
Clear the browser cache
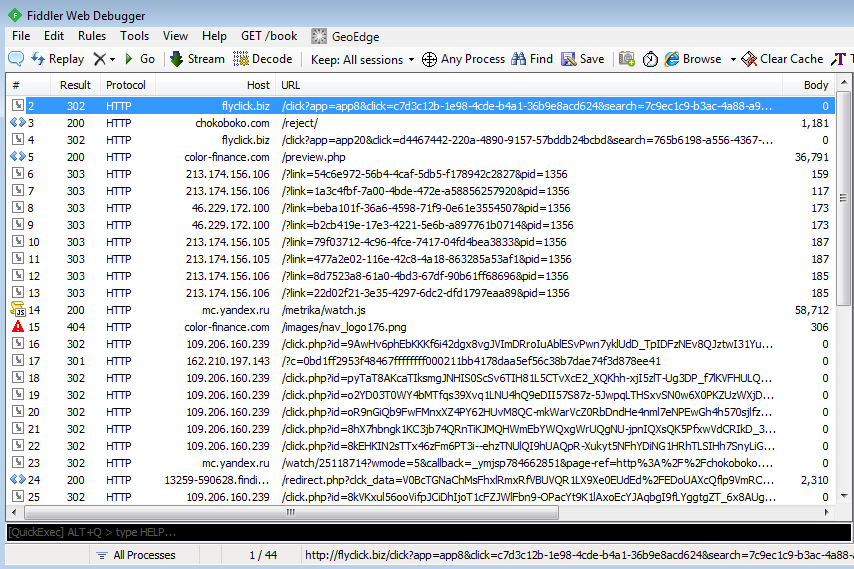click(x=782, y=59)
